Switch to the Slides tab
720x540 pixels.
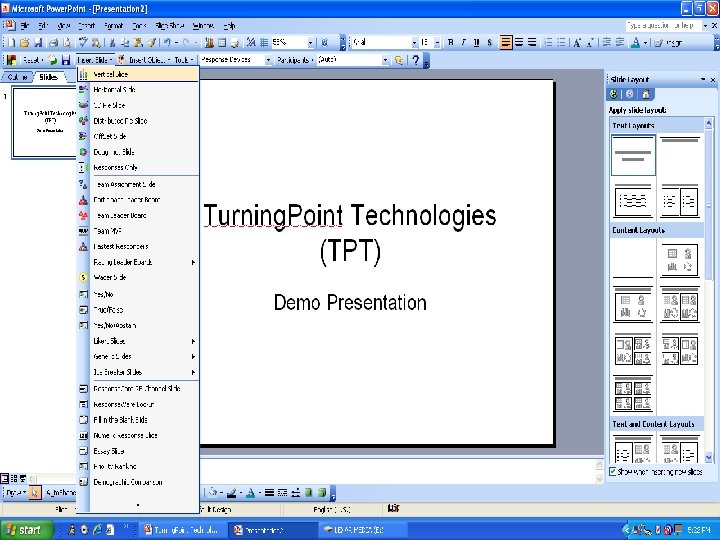[x=48, y=77]
